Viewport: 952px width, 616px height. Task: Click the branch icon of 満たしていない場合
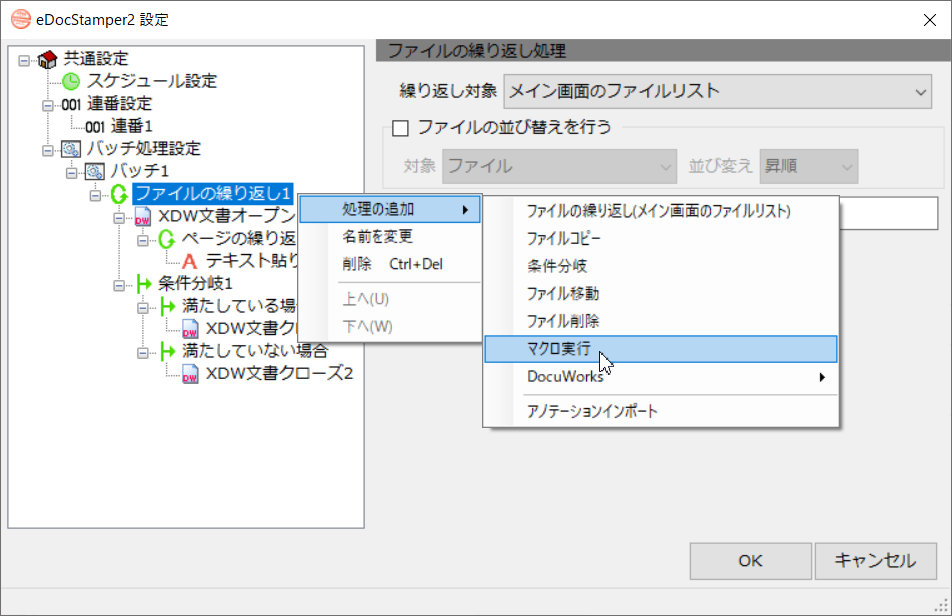coord(167,351)
